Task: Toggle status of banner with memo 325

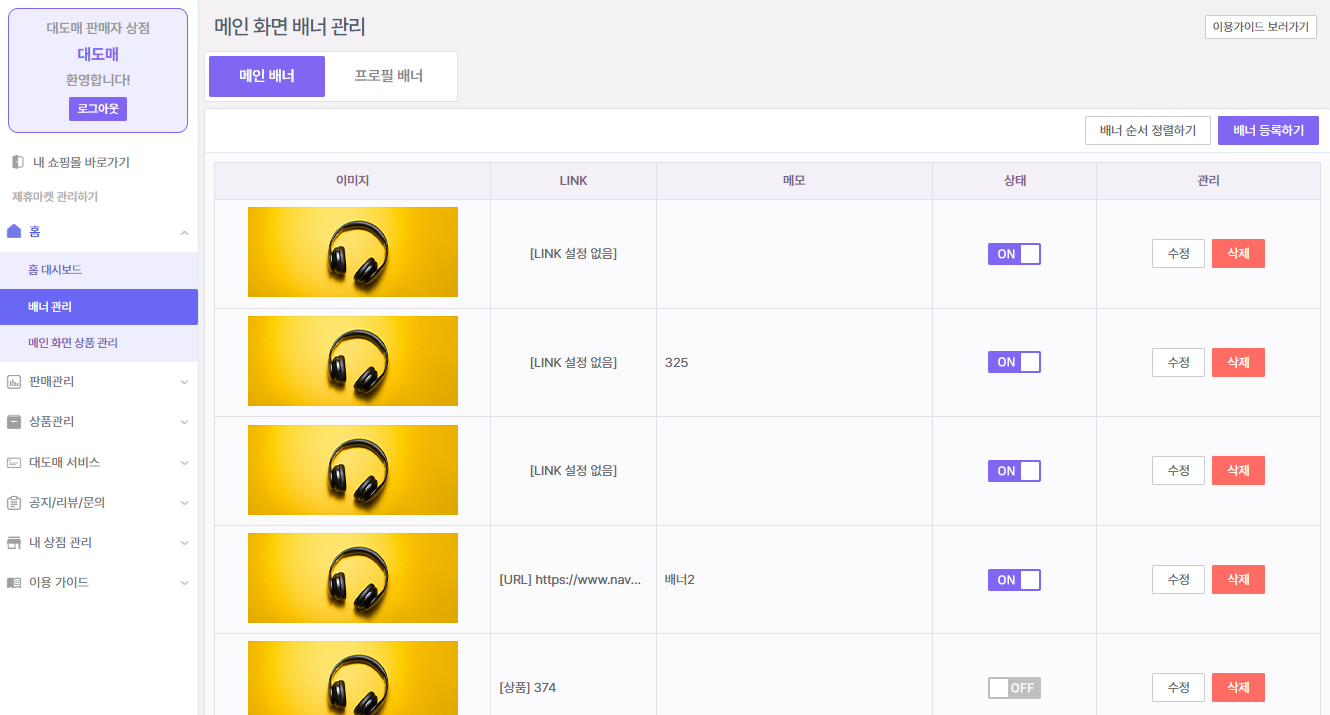Action: point(1014,362)
